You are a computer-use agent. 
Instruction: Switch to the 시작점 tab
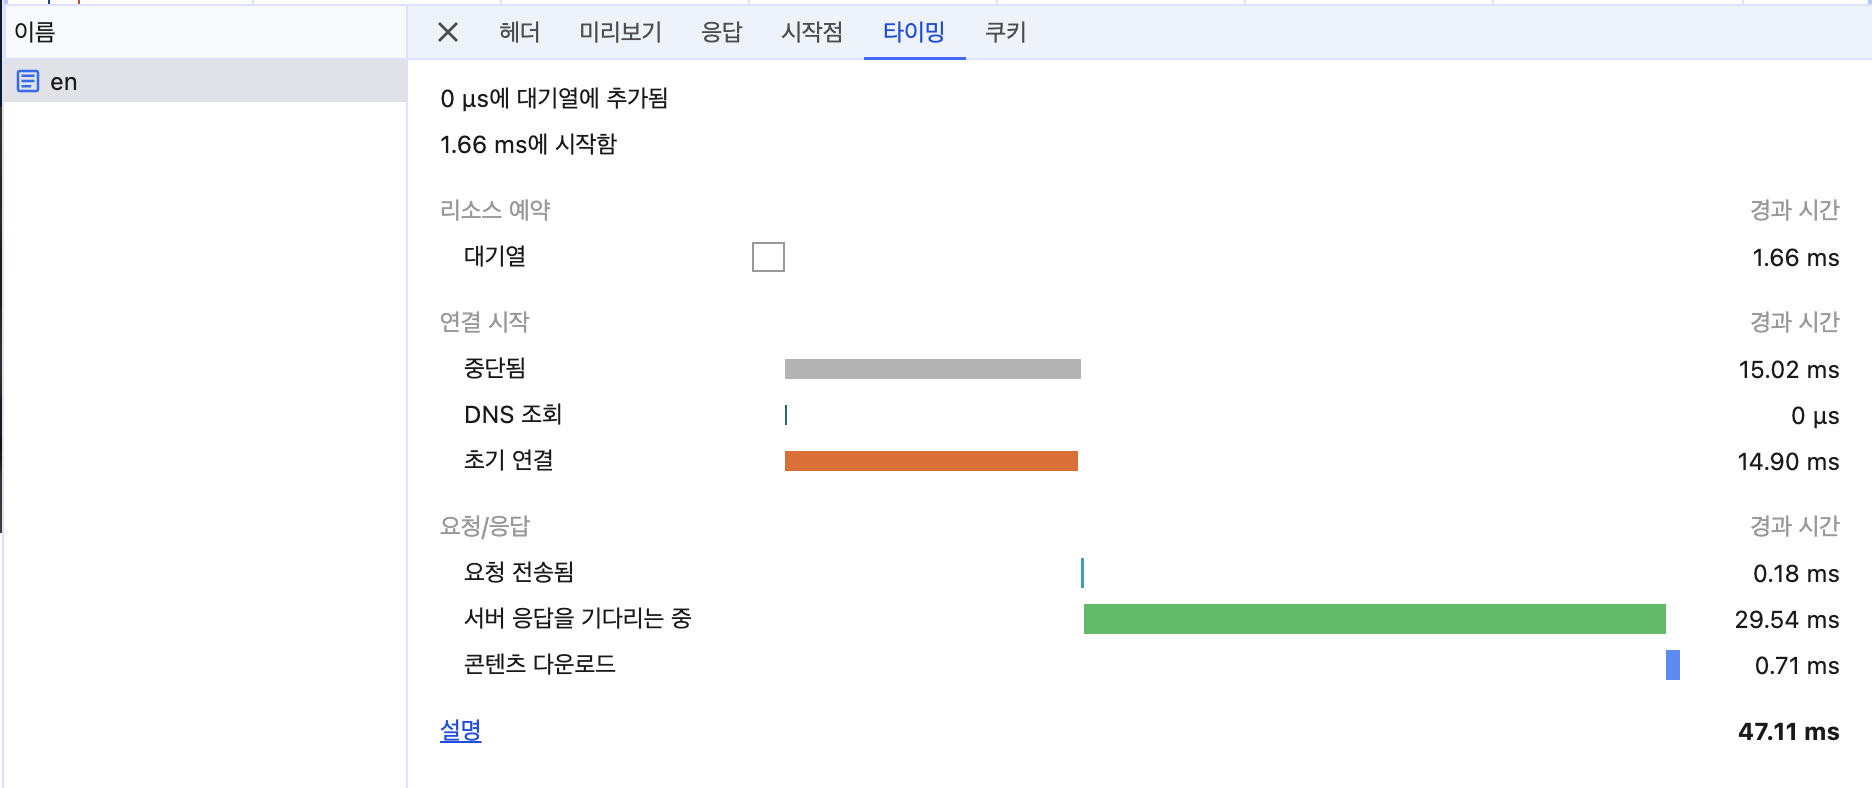pos(811,33)
